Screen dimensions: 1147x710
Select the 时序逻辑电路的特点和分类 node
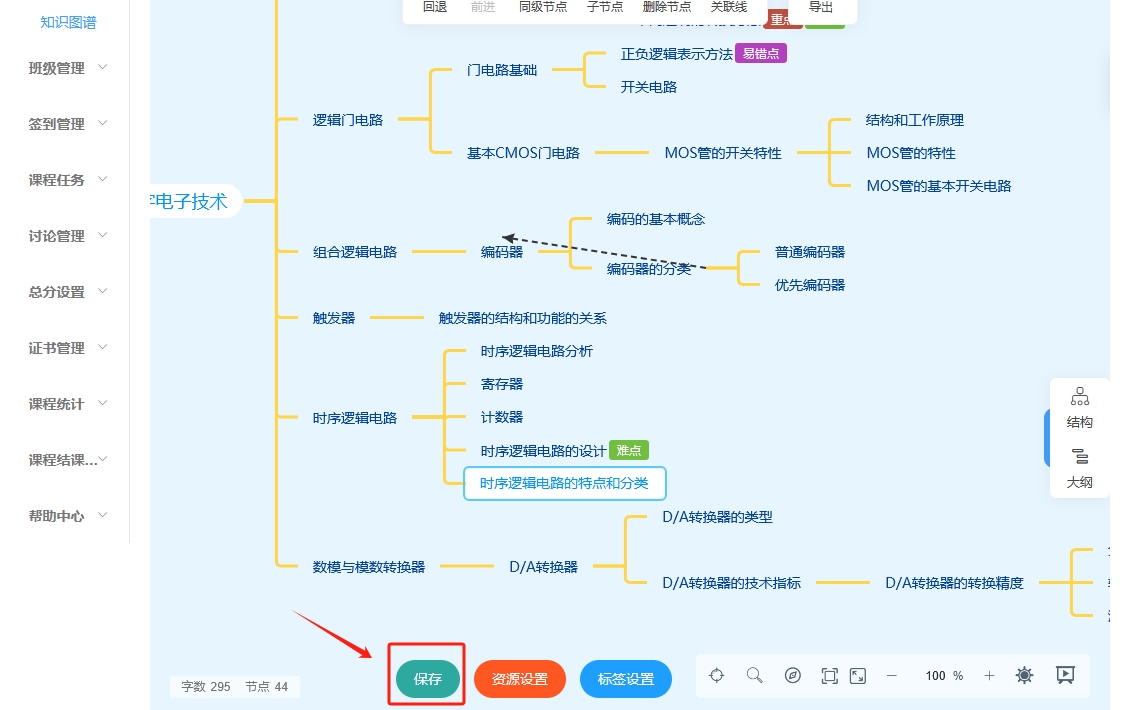point(564,483)
